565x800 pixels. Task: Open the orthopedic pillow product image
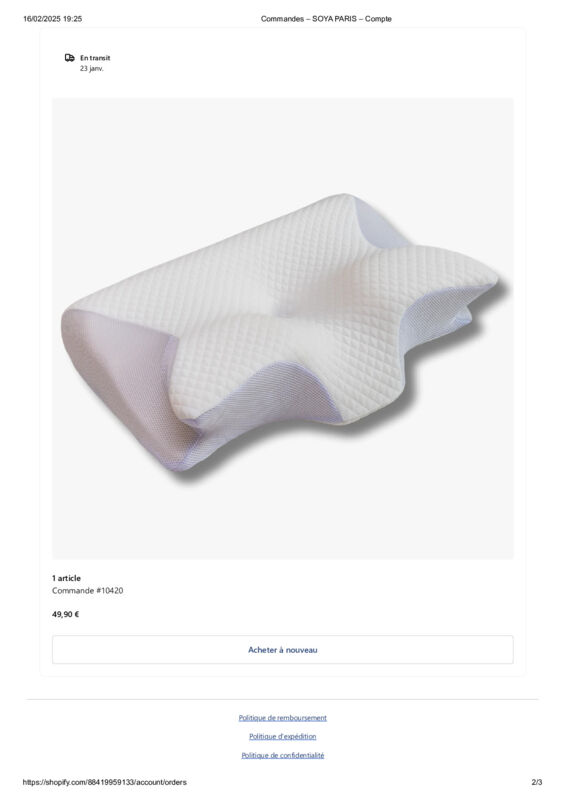pos(283,329)
